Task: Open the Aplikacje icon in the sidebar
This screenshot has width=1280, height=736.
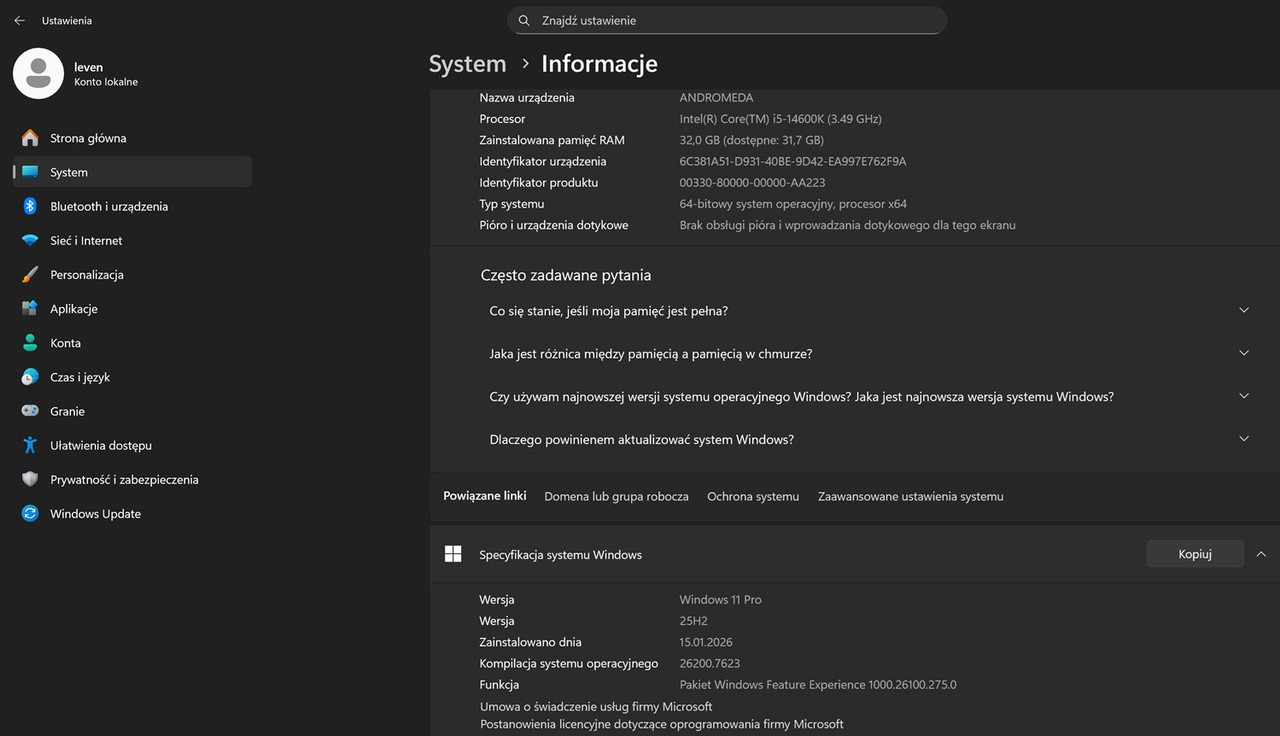Action: [30, 309]
